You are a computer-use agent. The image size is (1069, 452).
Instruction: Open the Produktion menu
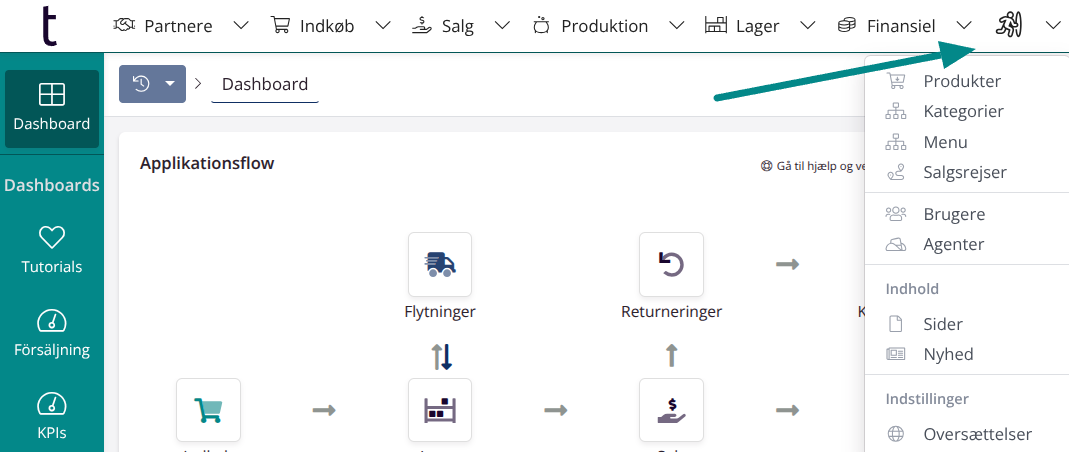(593, 26)
